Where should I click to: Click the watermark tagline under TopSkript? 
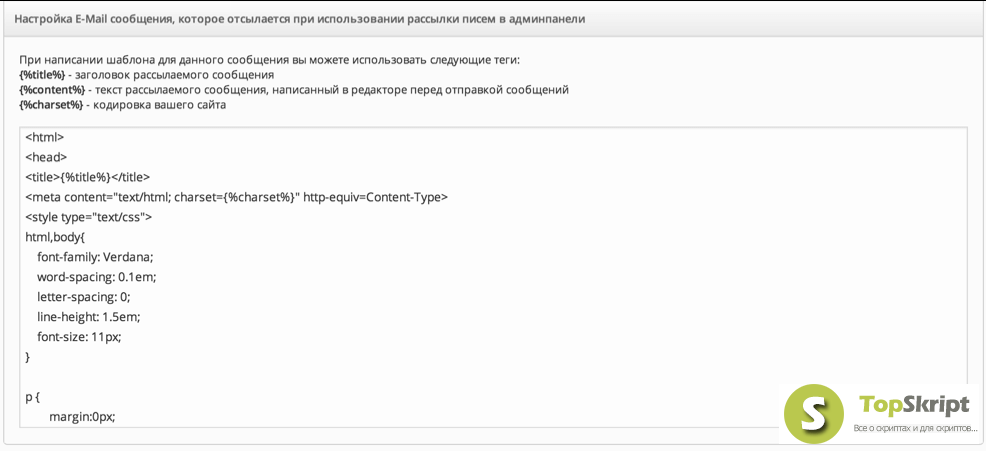pyautogui.click(x=916, y=428)
